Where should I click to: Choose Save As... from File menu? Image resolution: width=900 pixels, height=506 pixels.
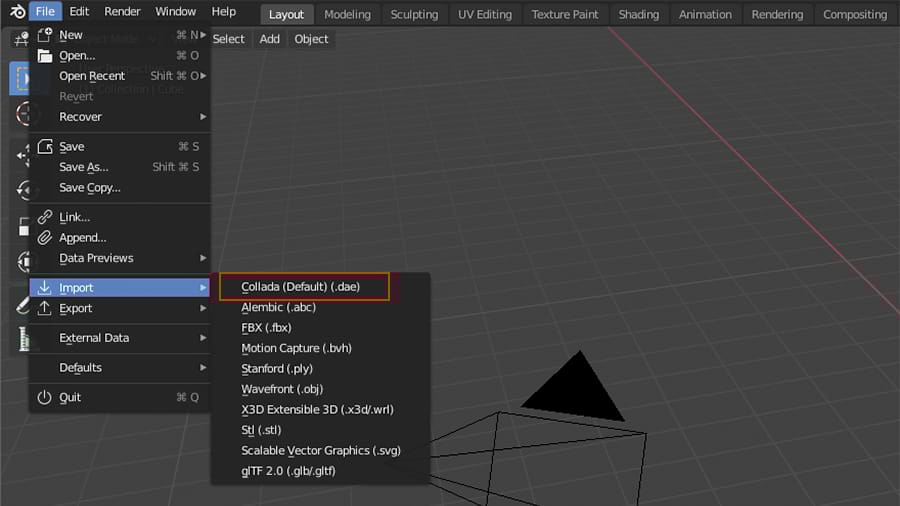120,167
